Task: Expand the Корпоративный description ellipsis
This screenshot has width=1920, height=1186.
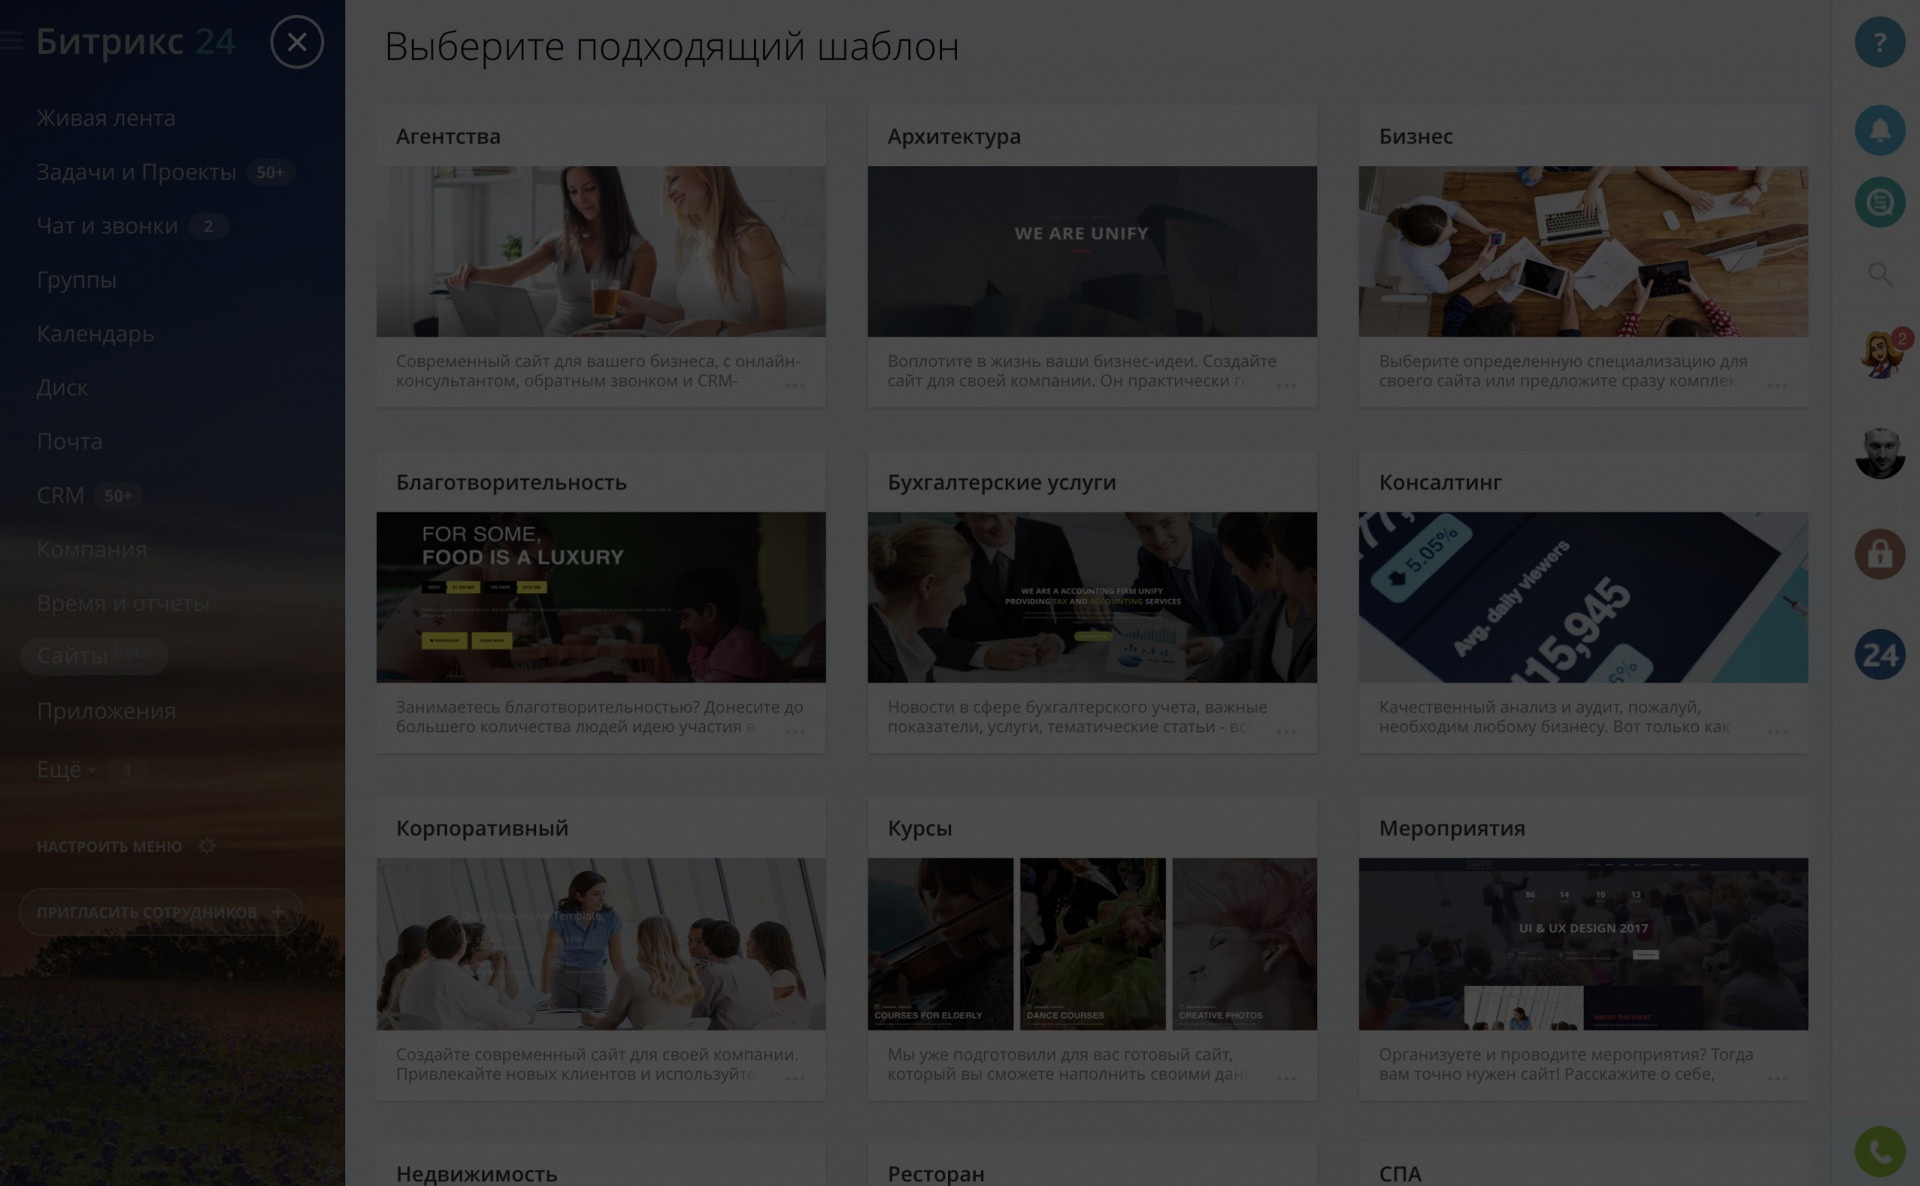Action: click(795, 1079)
